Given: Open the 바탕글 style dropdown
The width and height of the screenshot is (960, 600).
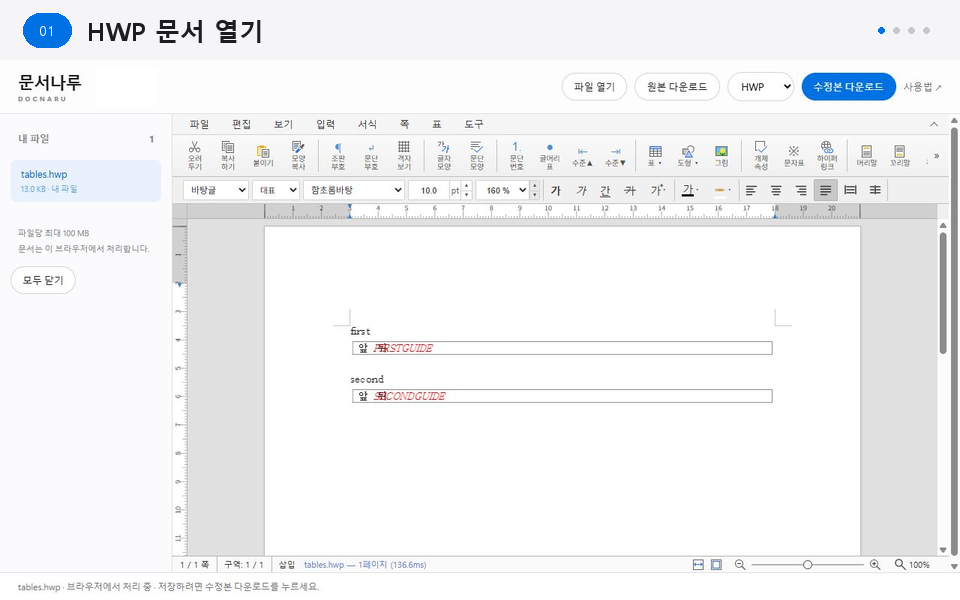Looking at the screenshot, I should (216, 190).
